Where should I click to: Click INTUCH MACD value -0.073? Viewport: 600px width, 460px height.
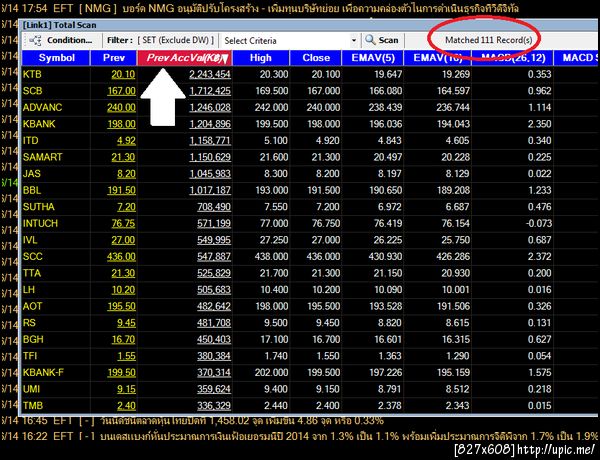tap(539, 223)
